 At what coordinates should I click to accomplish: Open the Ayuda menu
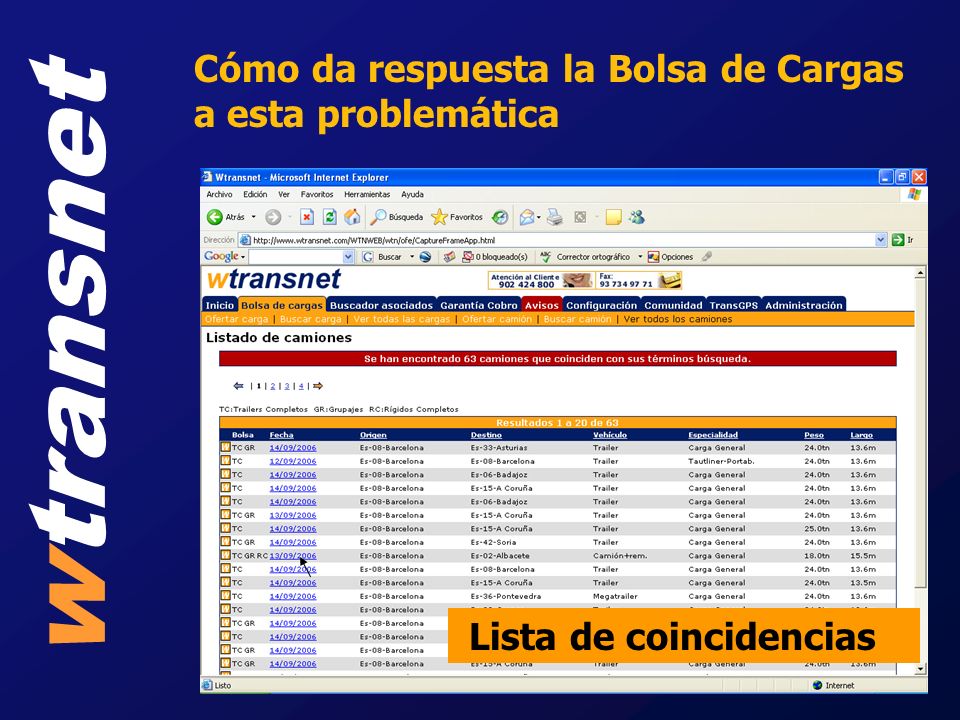[413, 194]
